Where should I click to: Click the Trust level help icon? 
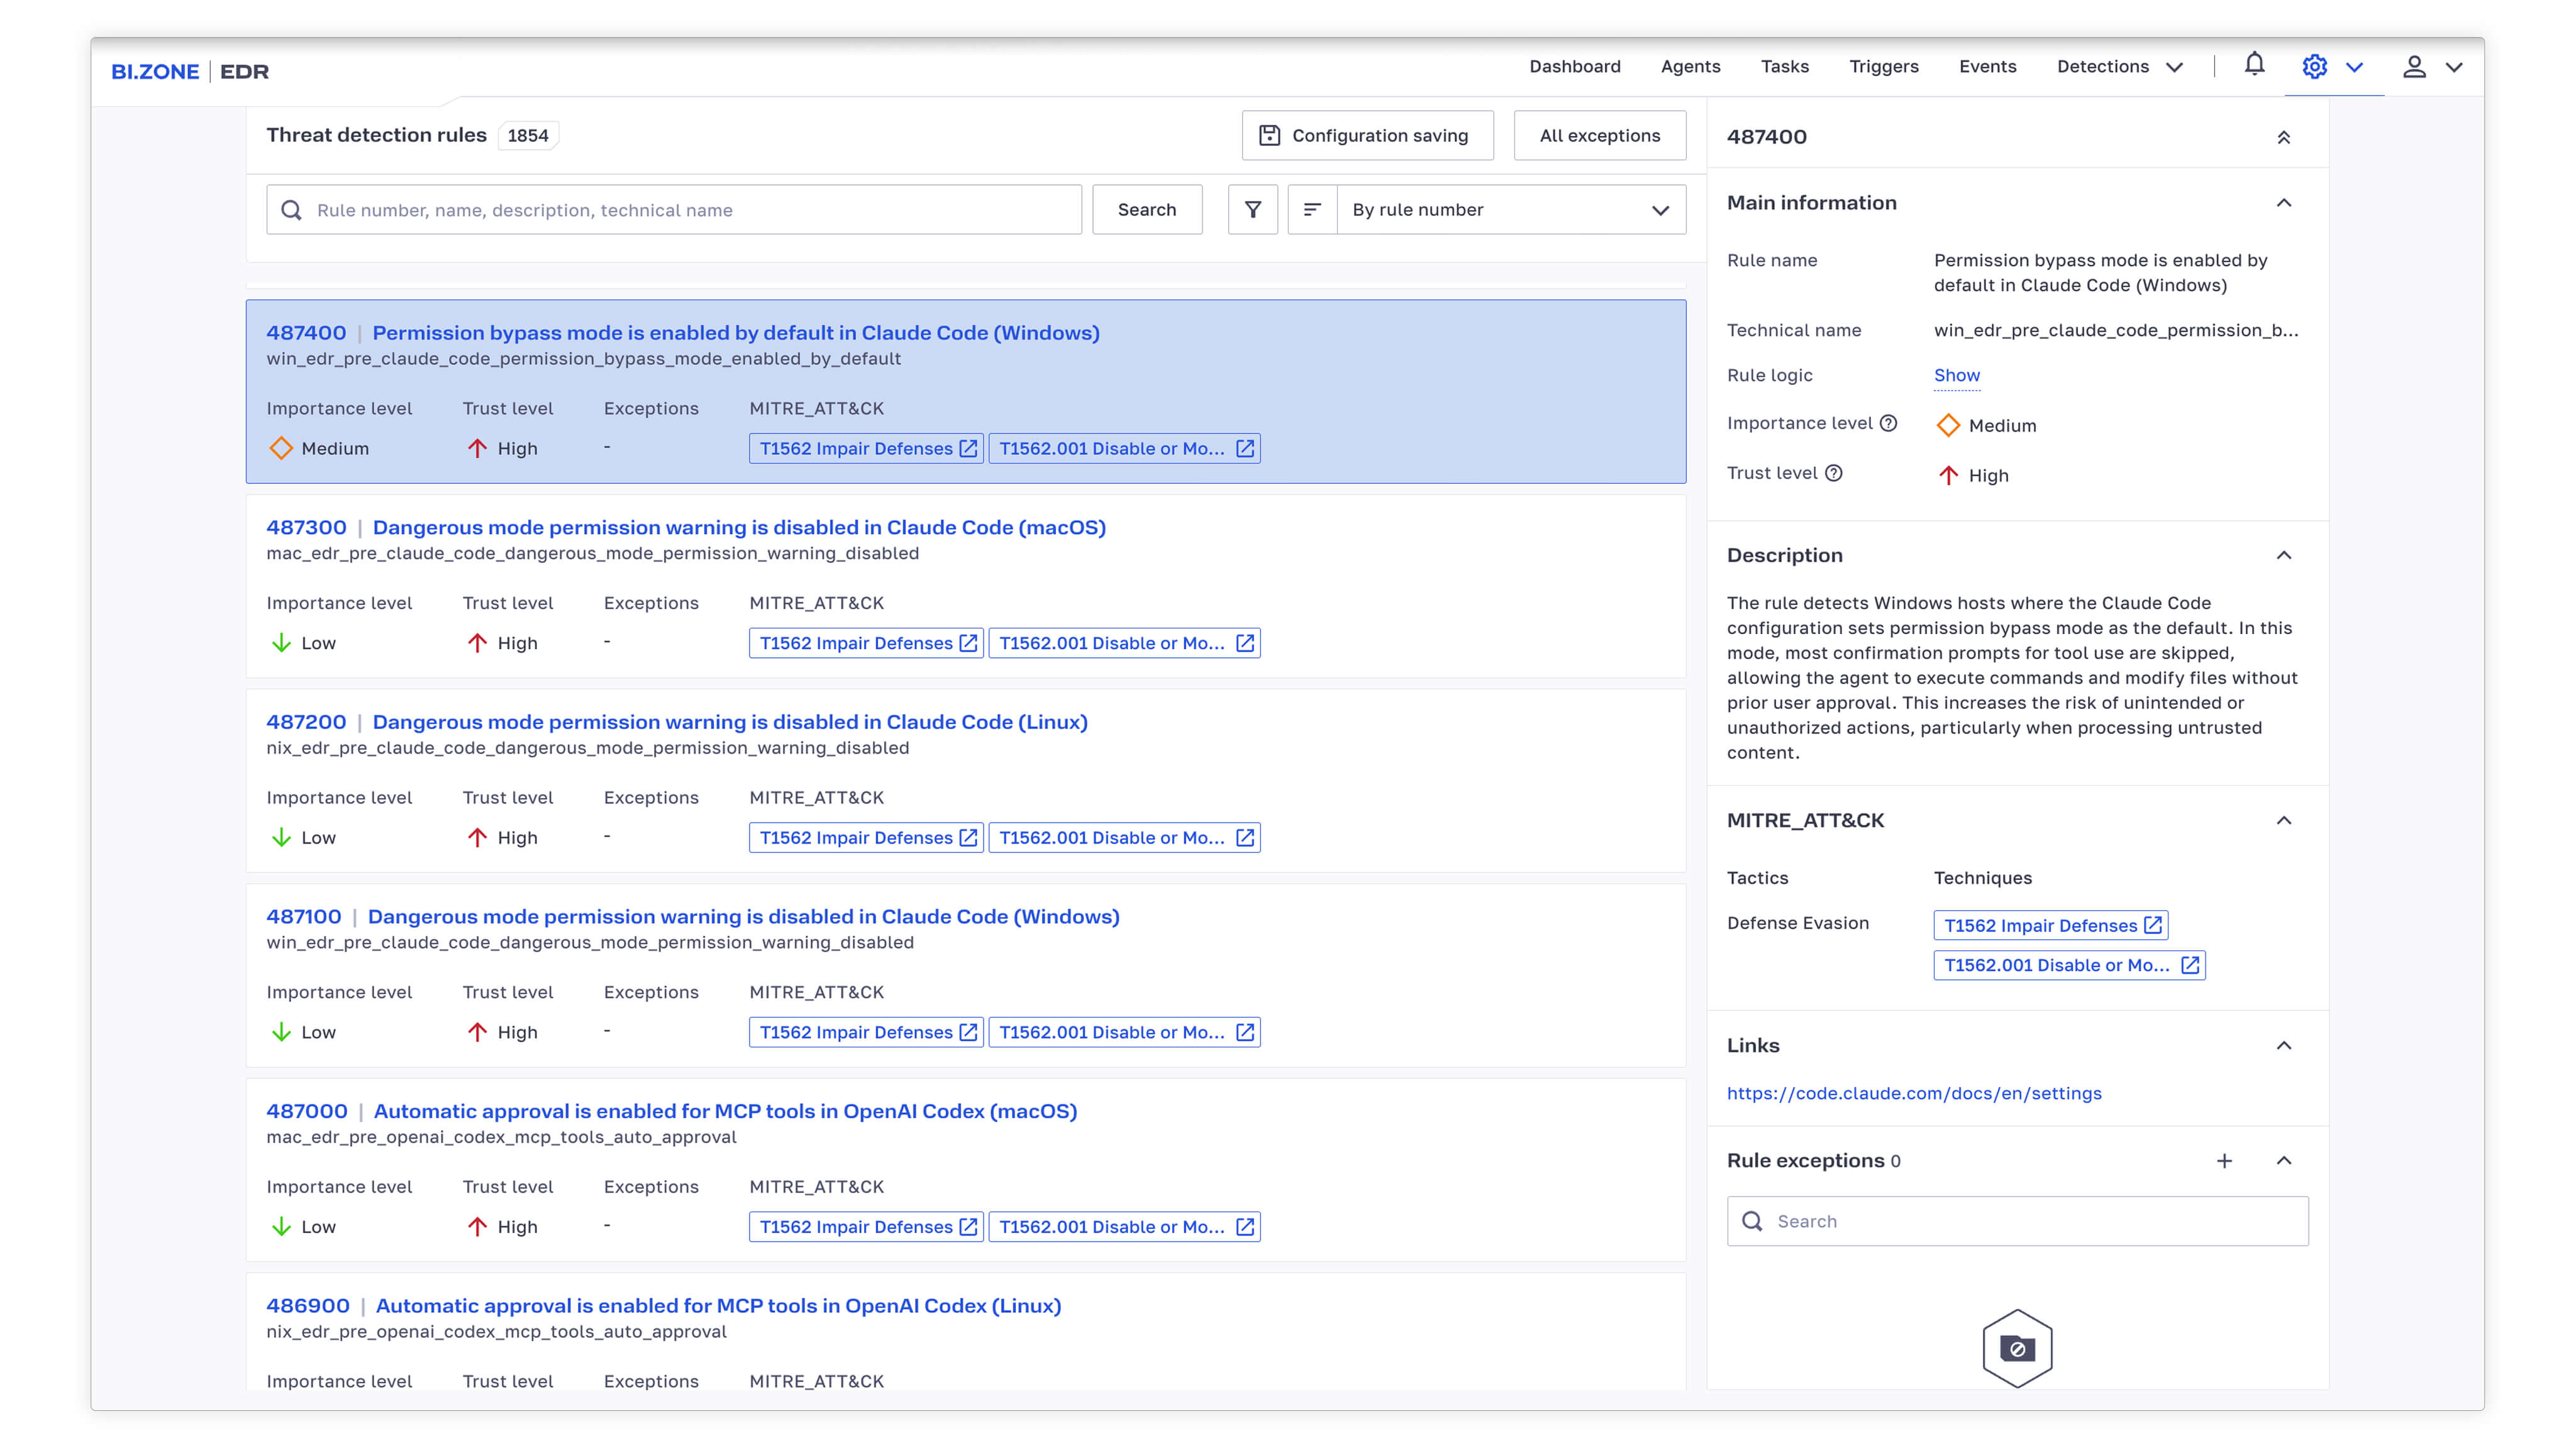[x=1833, y=473]
